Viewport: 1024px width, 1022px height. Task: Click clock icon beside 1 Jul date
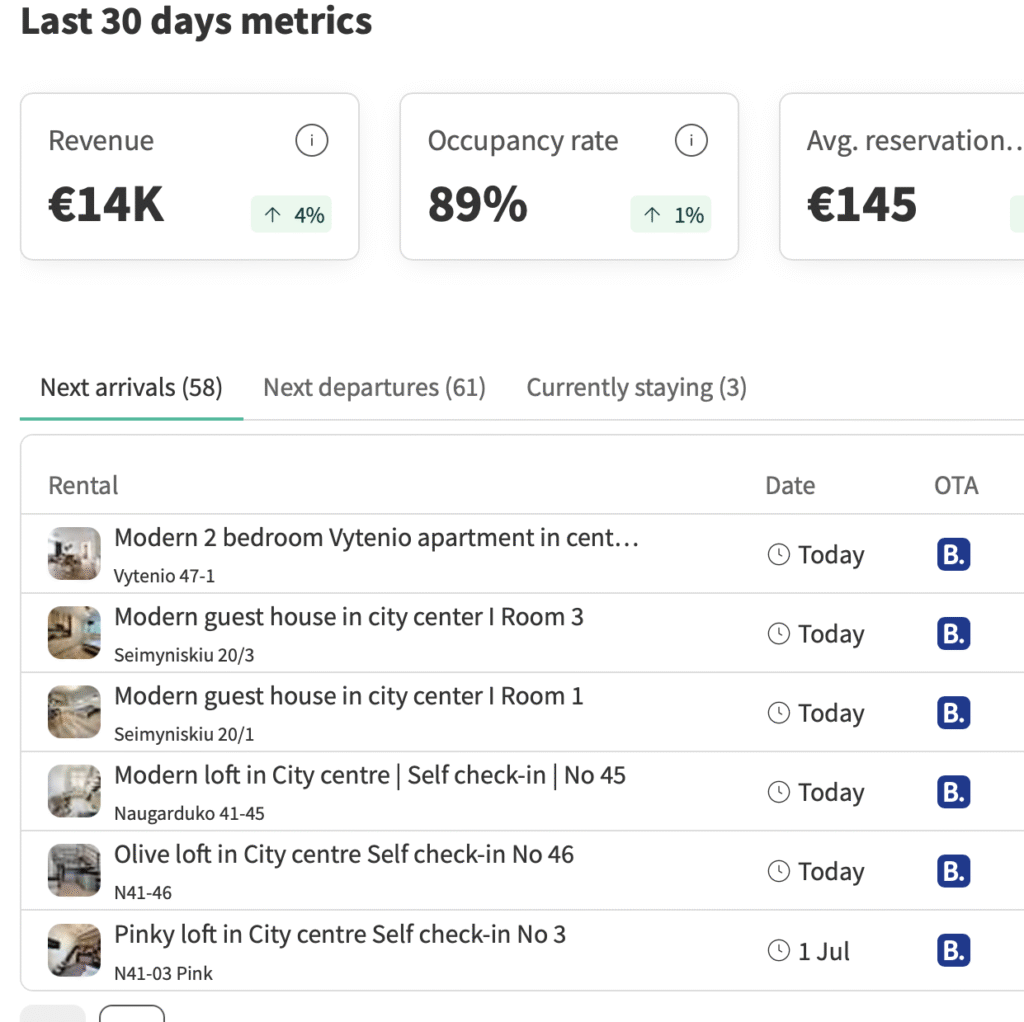coord(778,950)
